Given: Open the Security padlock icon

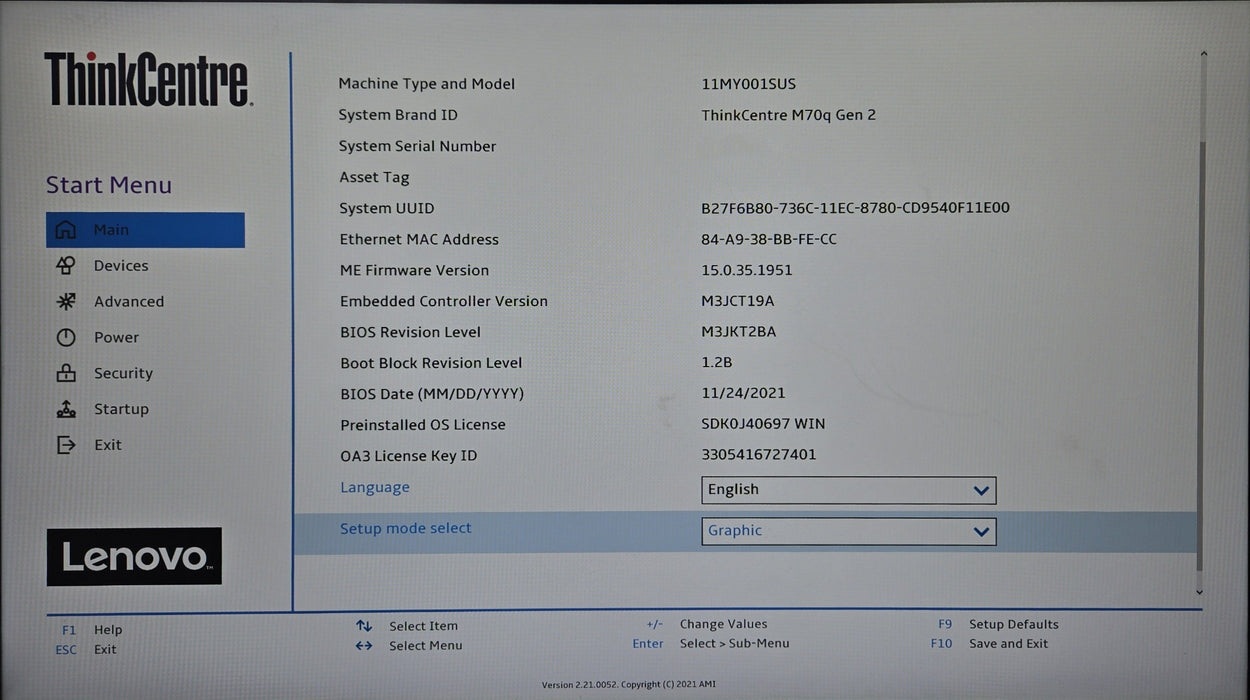Looking at the screenshot, I should point(66,374).
